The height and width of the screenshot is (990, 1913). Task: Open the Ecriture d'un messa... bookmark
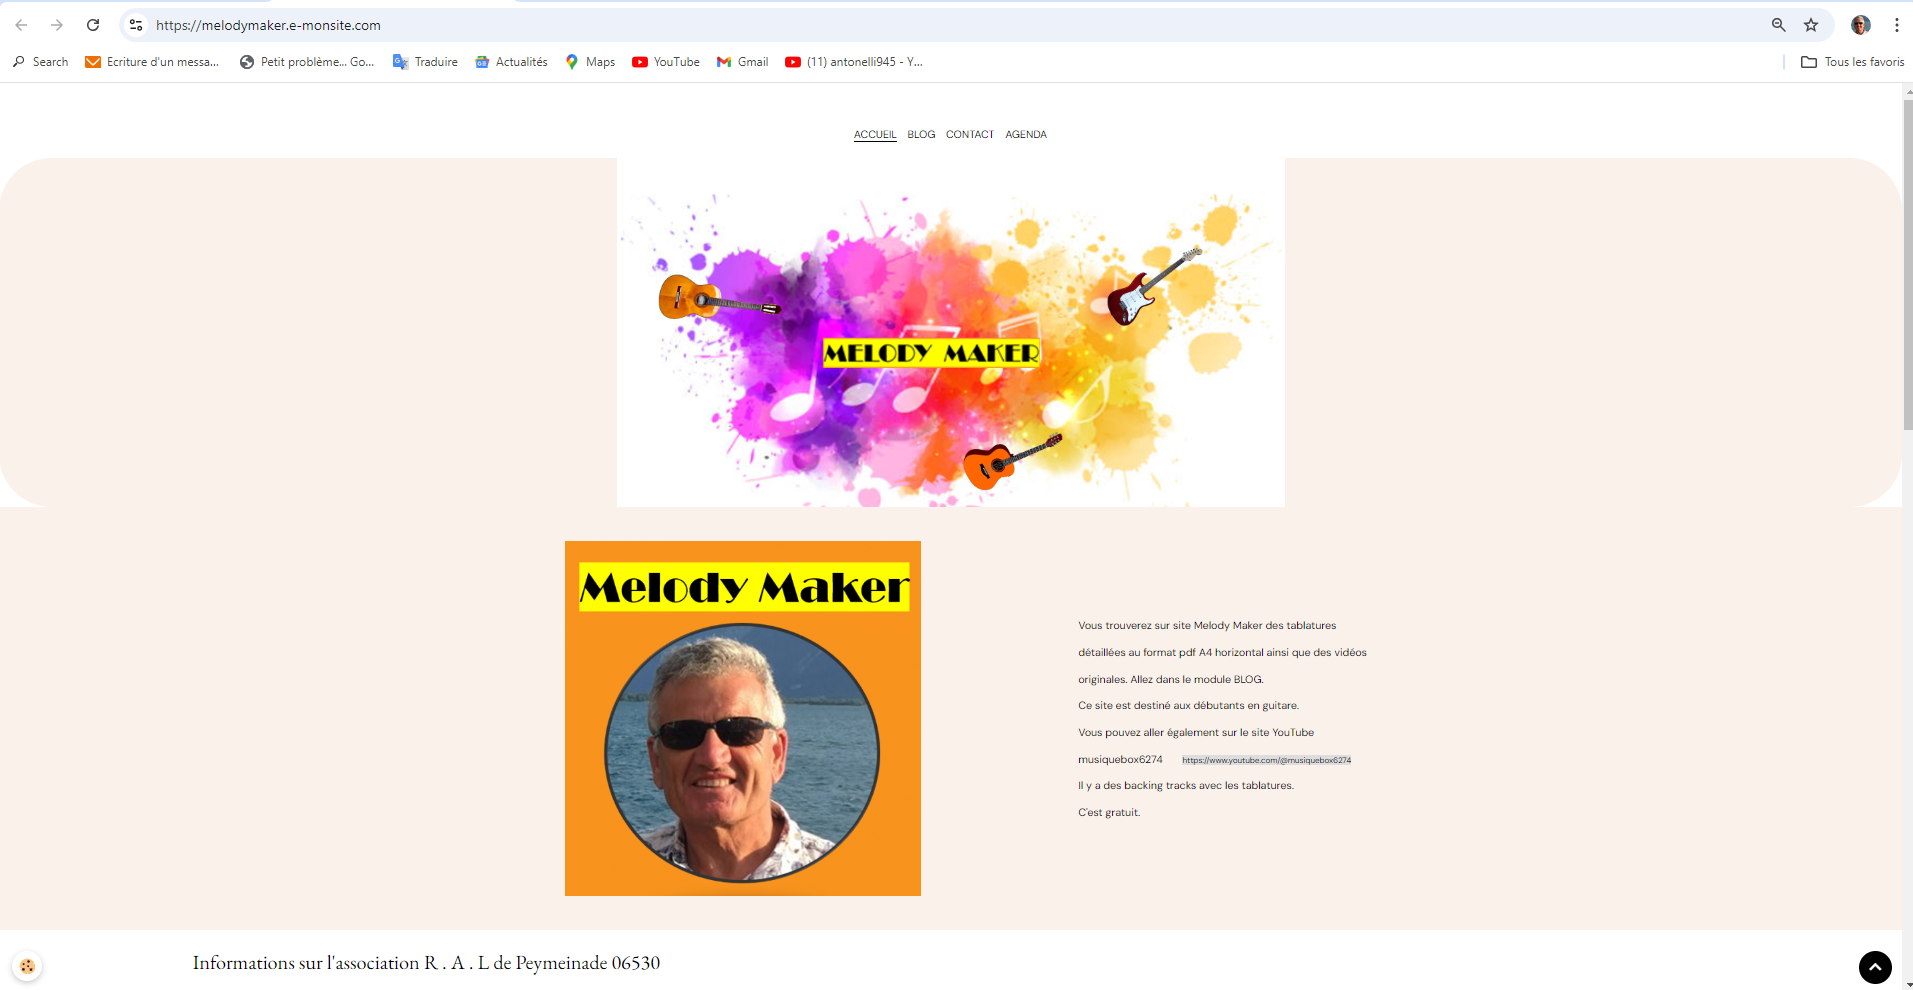click(x=152, y=62)
